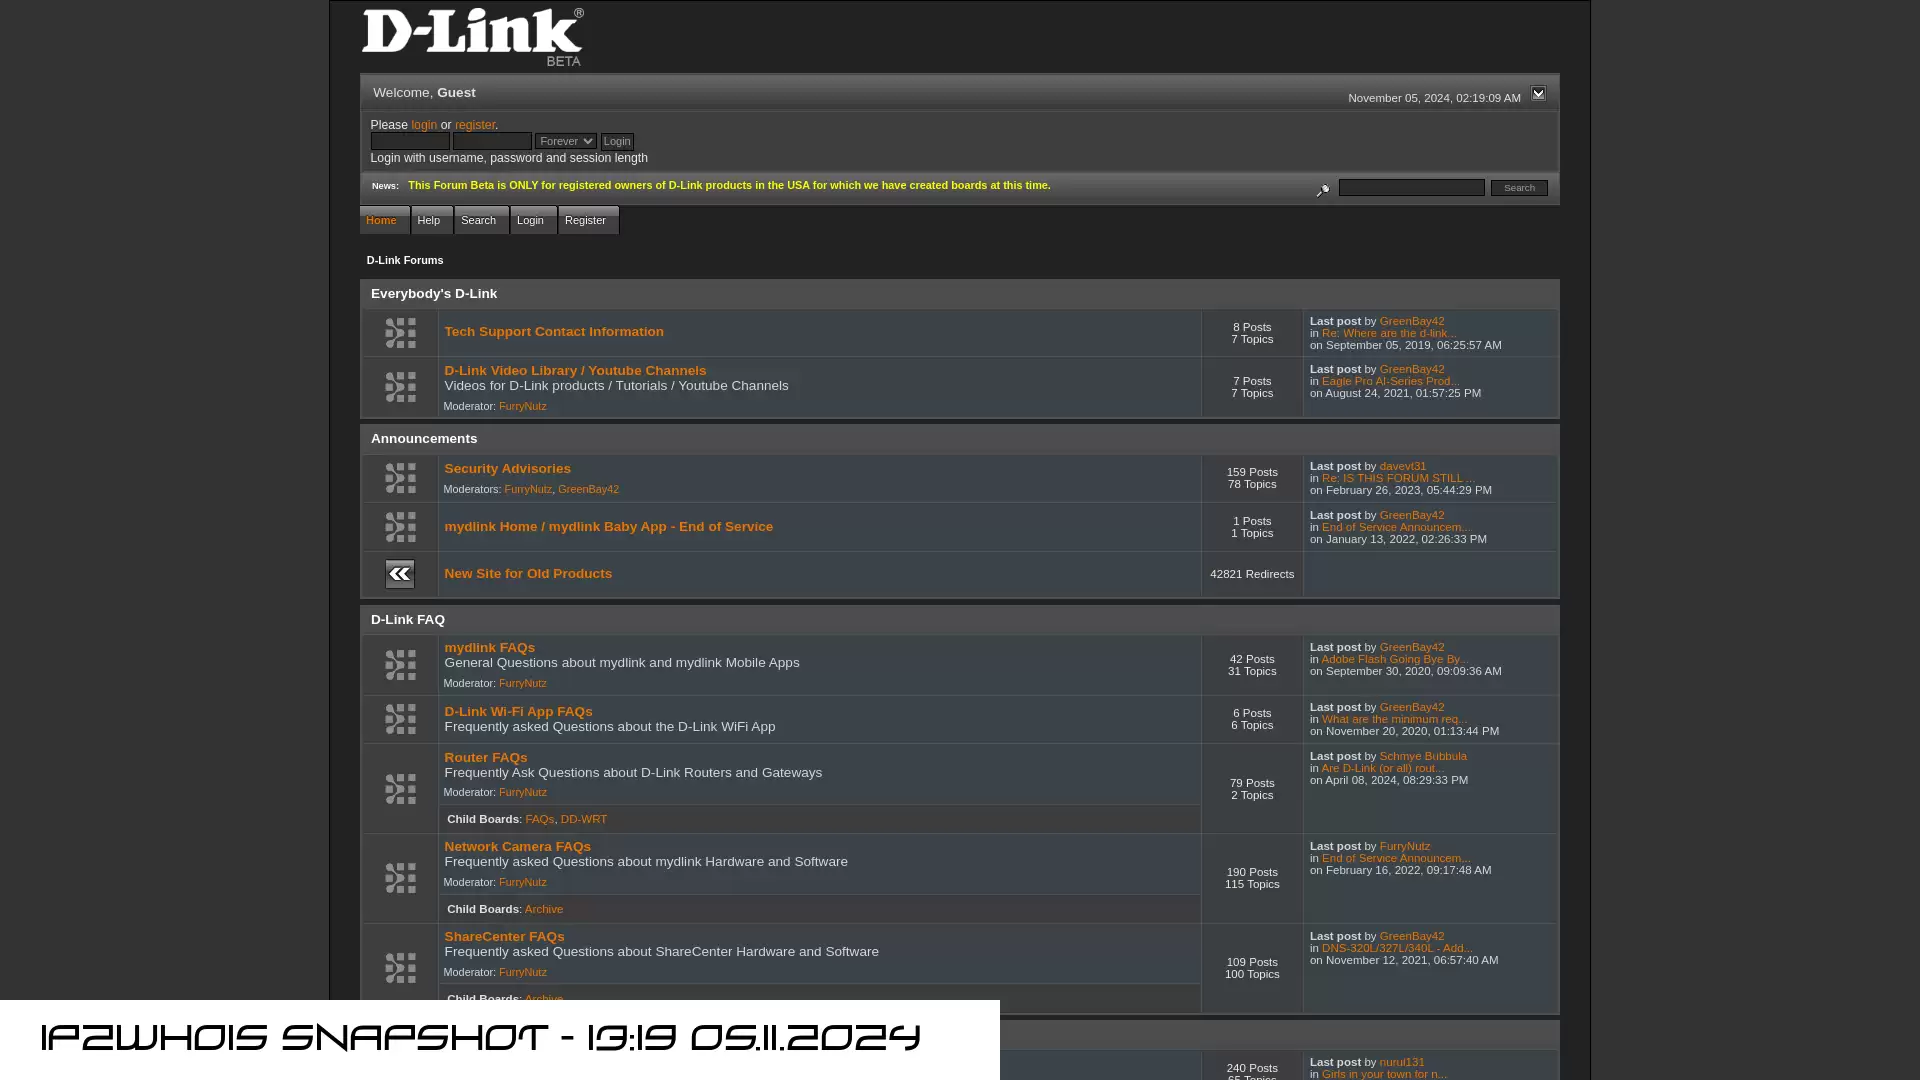Click the Network Camera FAQs board icon
This screenshot has width=1920, height=1080.
coord(400,878)
